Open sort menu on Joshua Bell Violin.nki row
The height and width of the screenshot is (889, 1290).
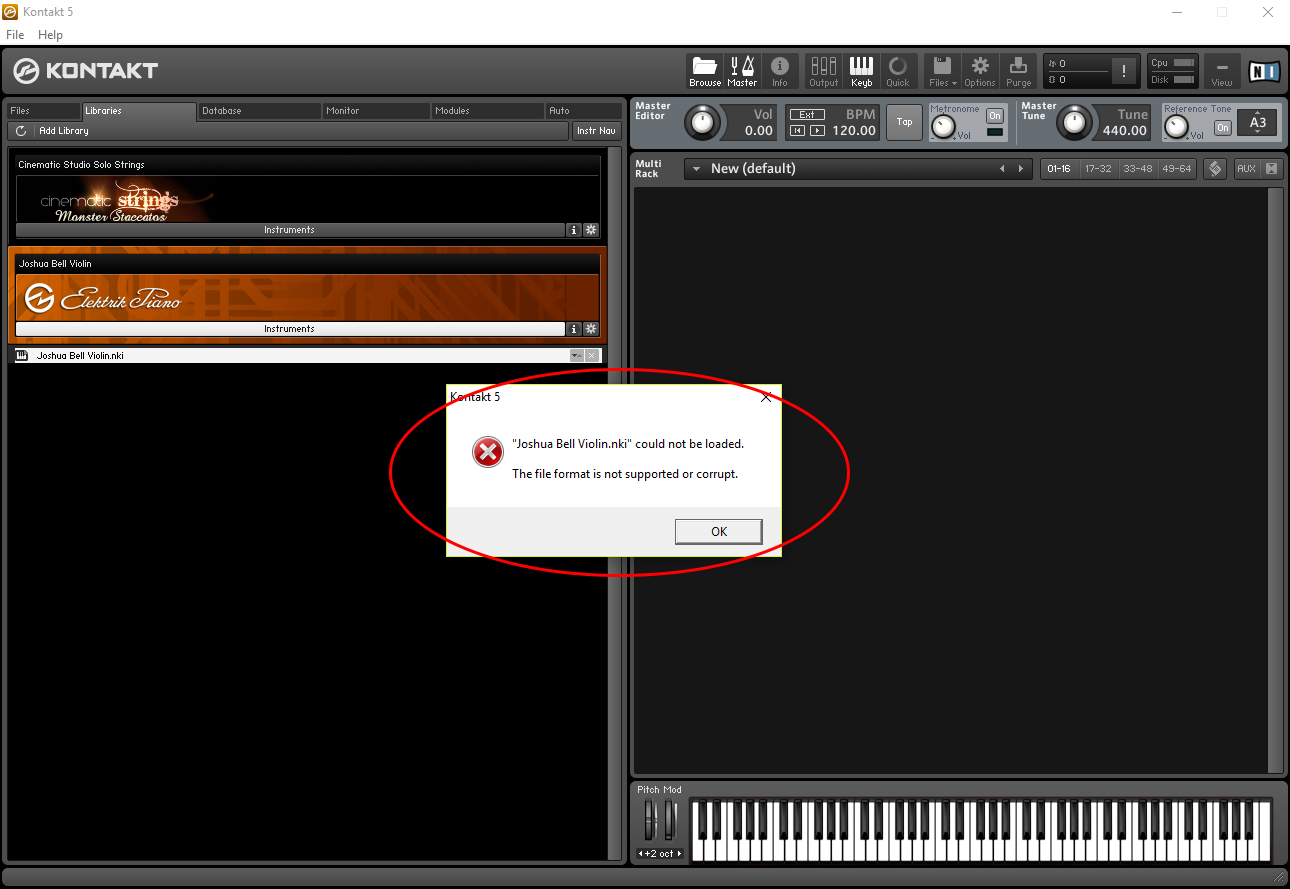pos(576,355)
